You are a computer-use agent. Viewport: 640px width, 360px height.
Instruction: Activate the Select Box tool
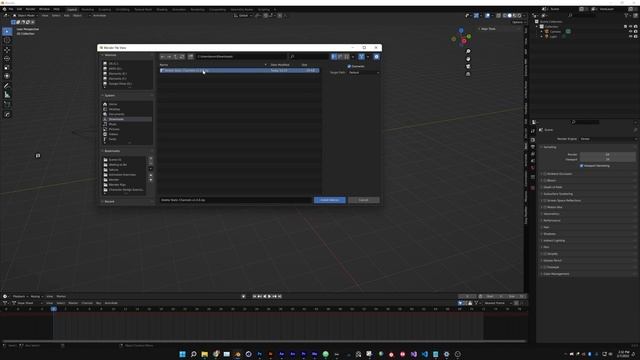tap(7, 31)
